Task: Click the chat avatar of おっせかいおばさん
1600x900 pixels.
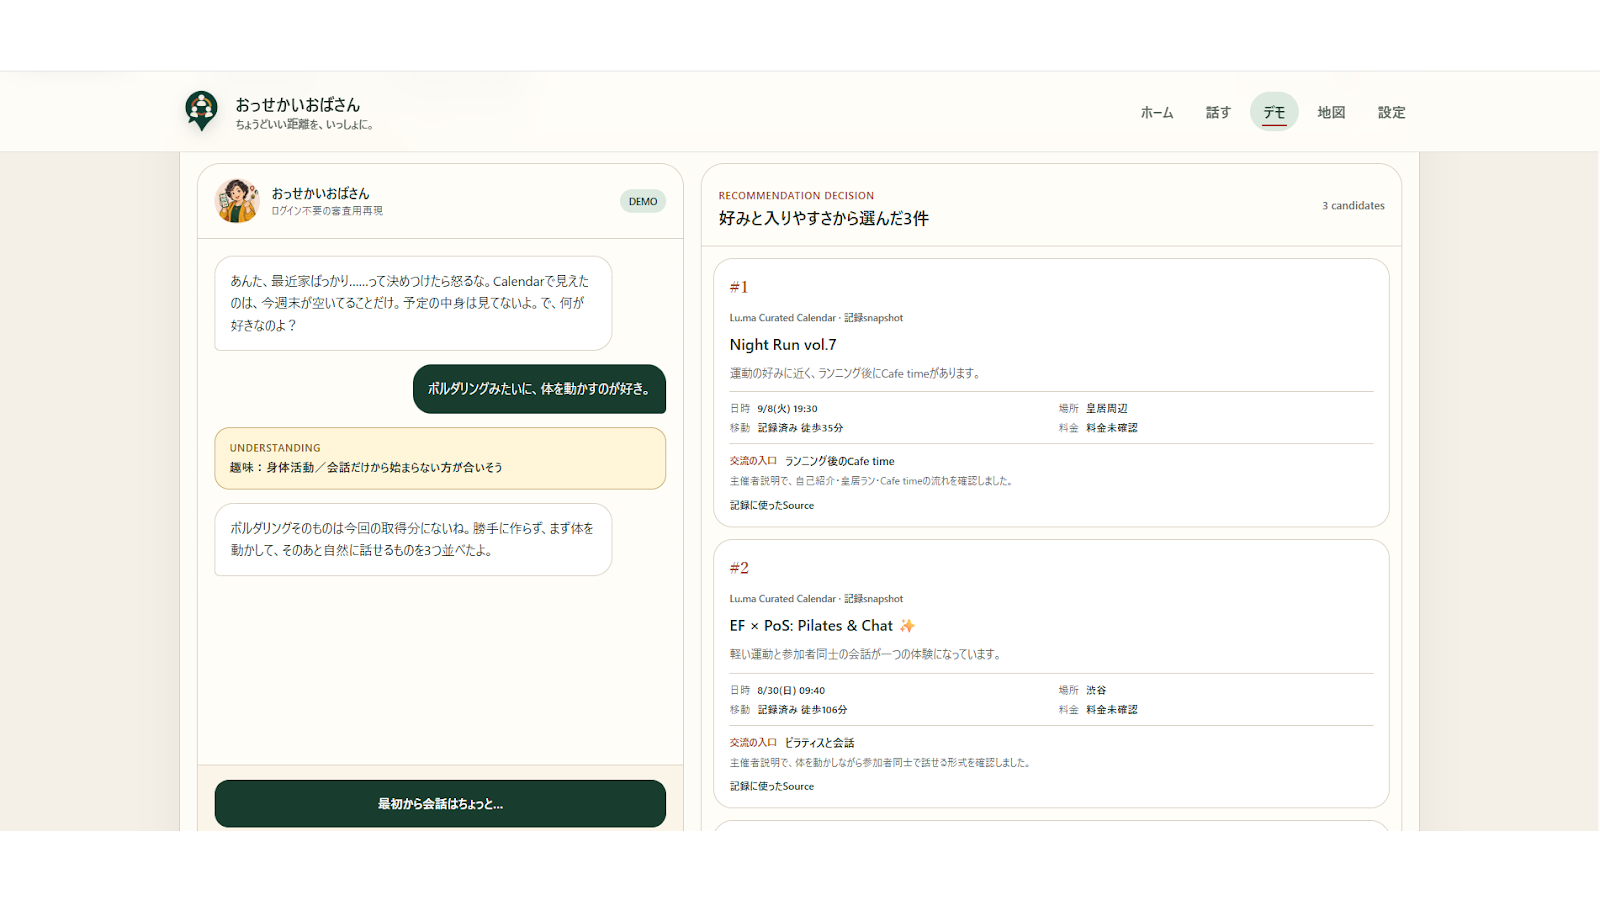Action: 237,201
